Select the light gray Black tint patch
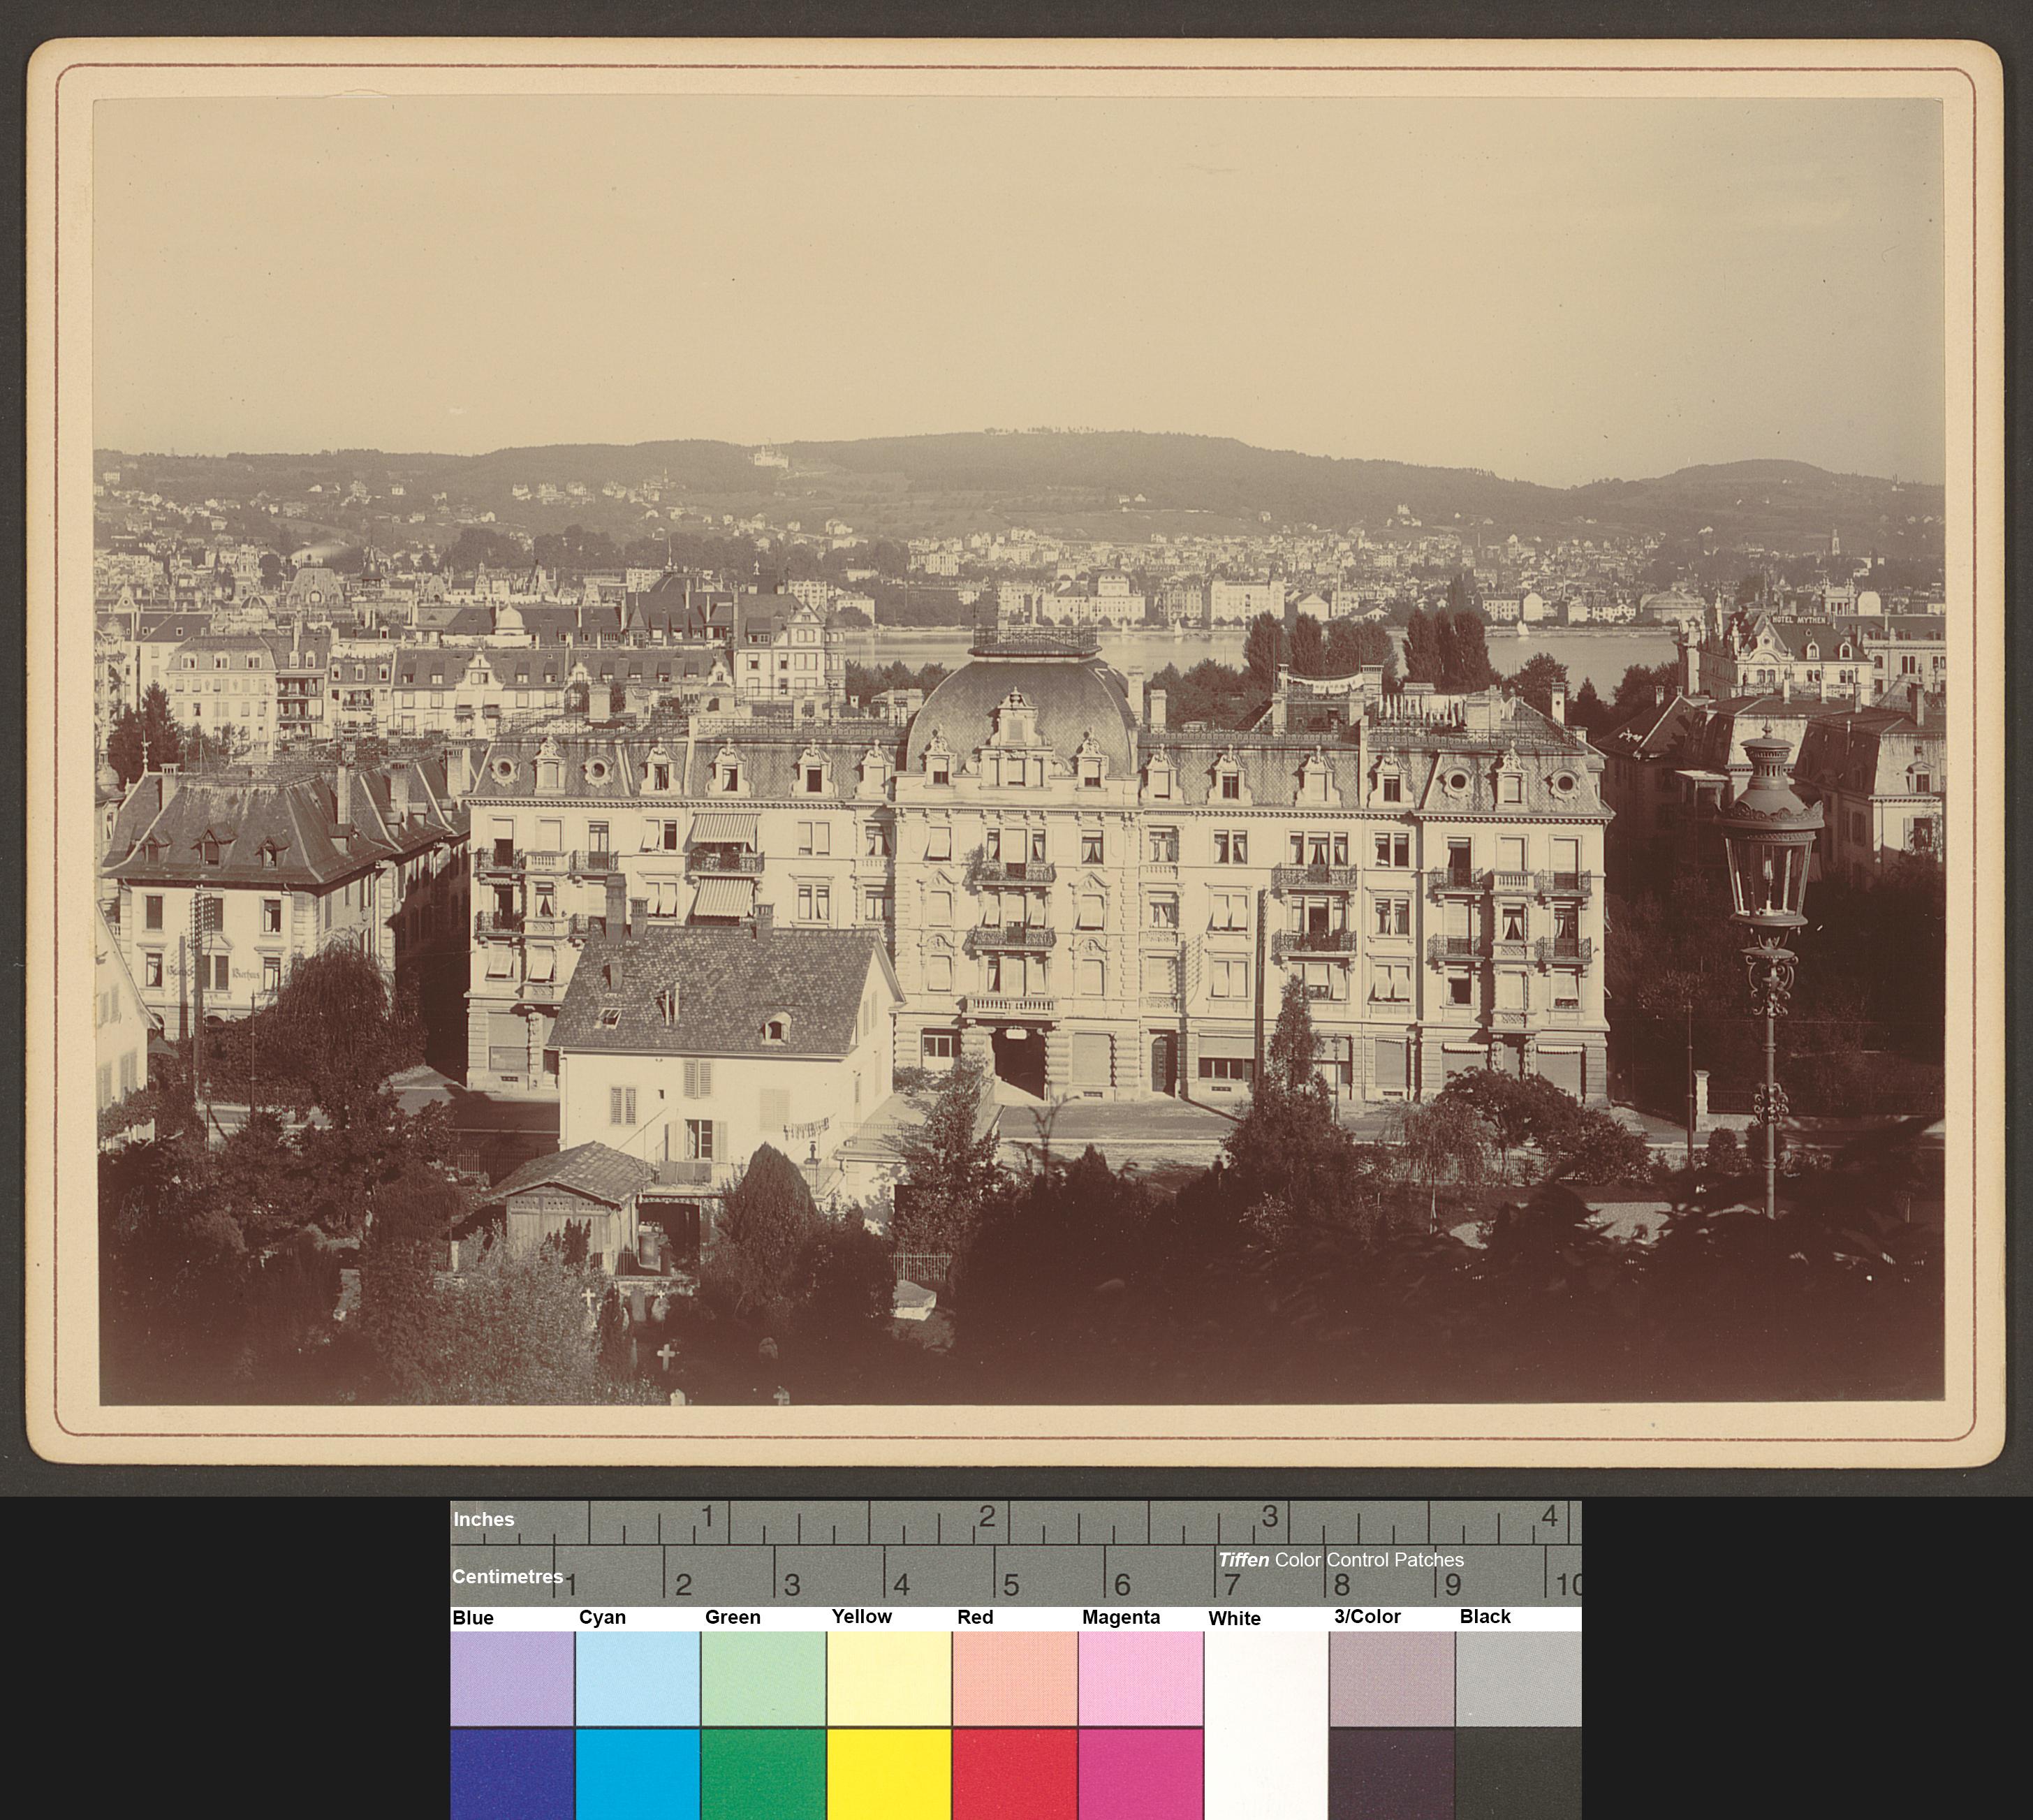This screenshot has width=2033, height=1820. click(1518, 1678)
